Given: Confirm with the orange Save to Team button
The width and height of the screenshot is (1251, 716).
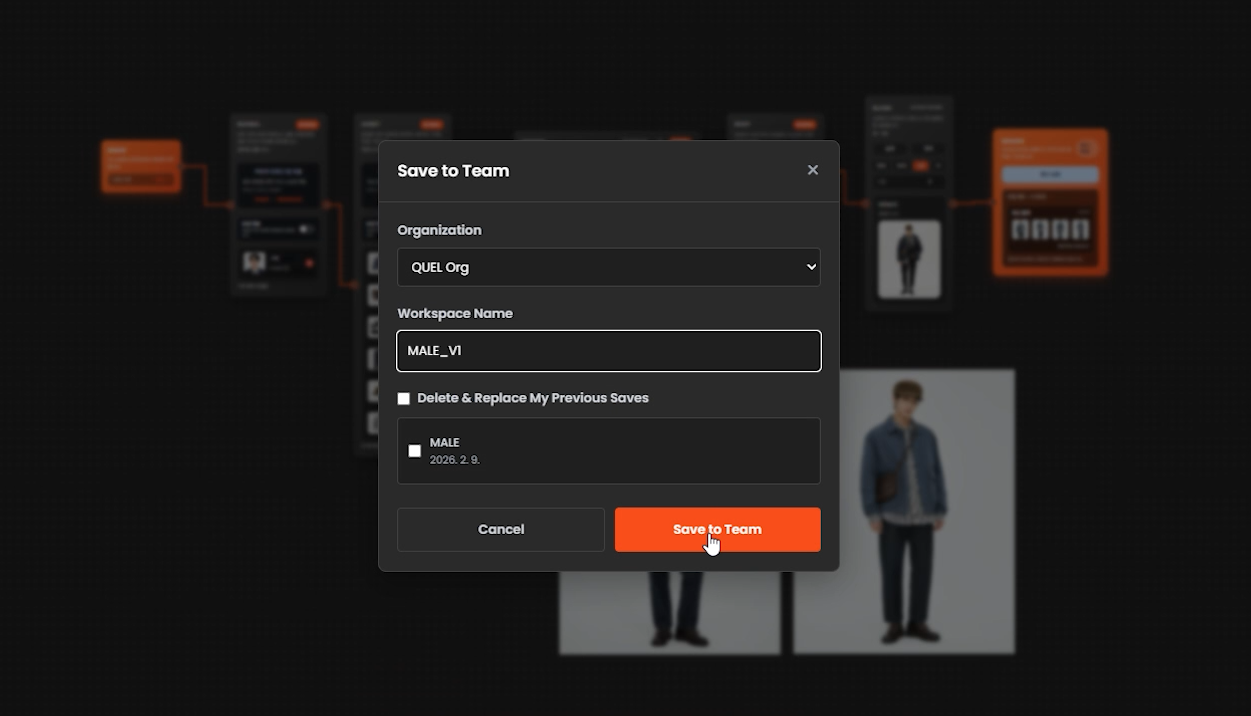Looking at the screenshot, I should pos(718,529).
